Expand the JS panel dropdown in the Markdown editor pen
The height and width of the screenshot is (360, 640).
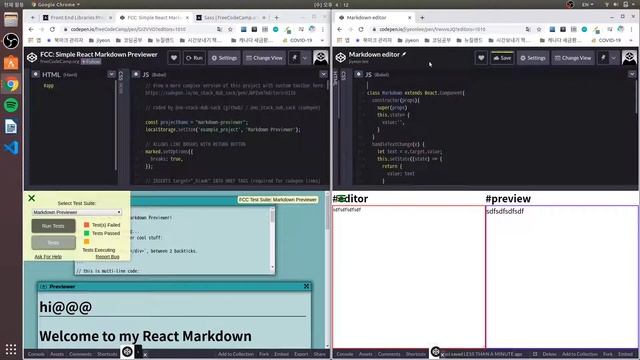coord(632,74)
